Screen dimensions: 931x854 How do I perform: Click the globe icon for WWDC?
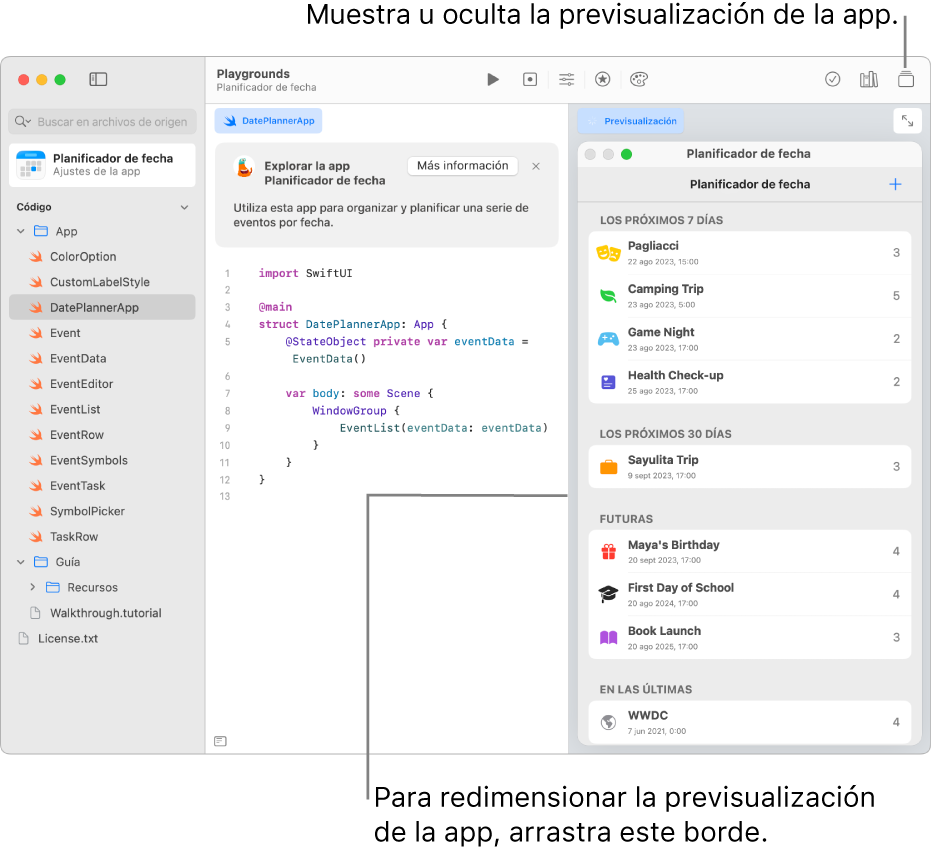point(608,722)
